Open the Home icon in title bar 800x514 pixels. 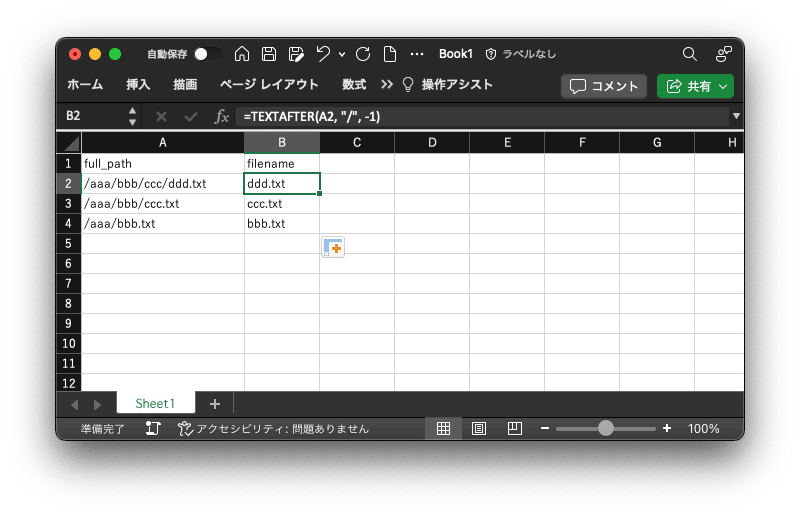242,54
